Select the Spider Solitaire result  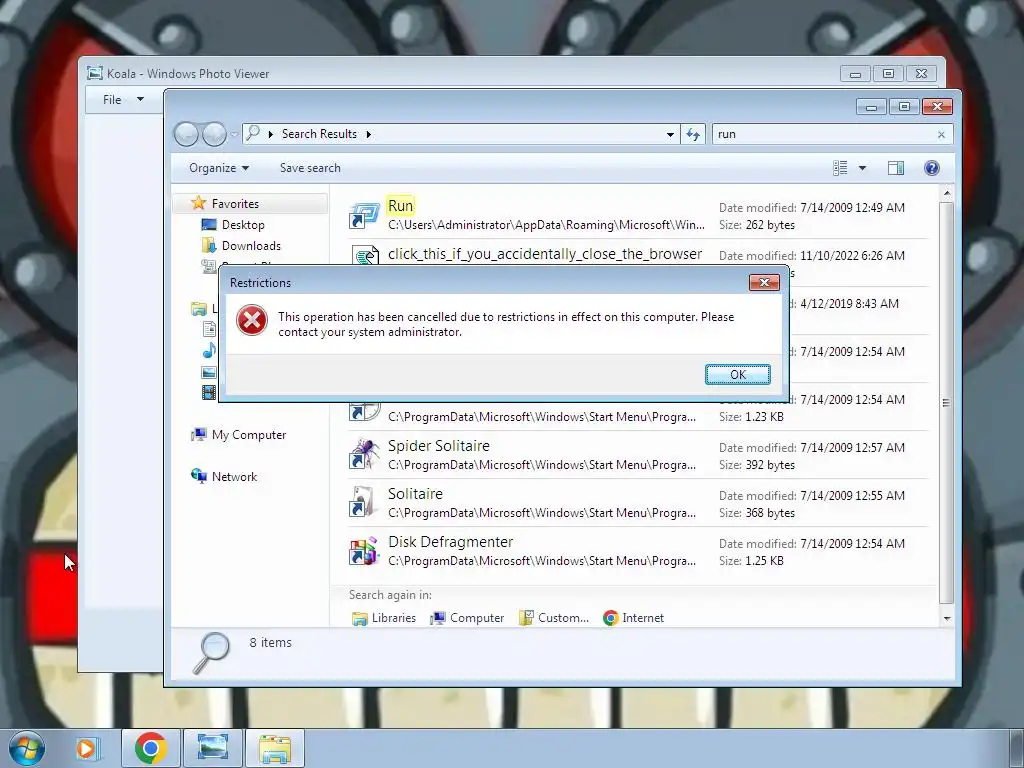(638, 455)
